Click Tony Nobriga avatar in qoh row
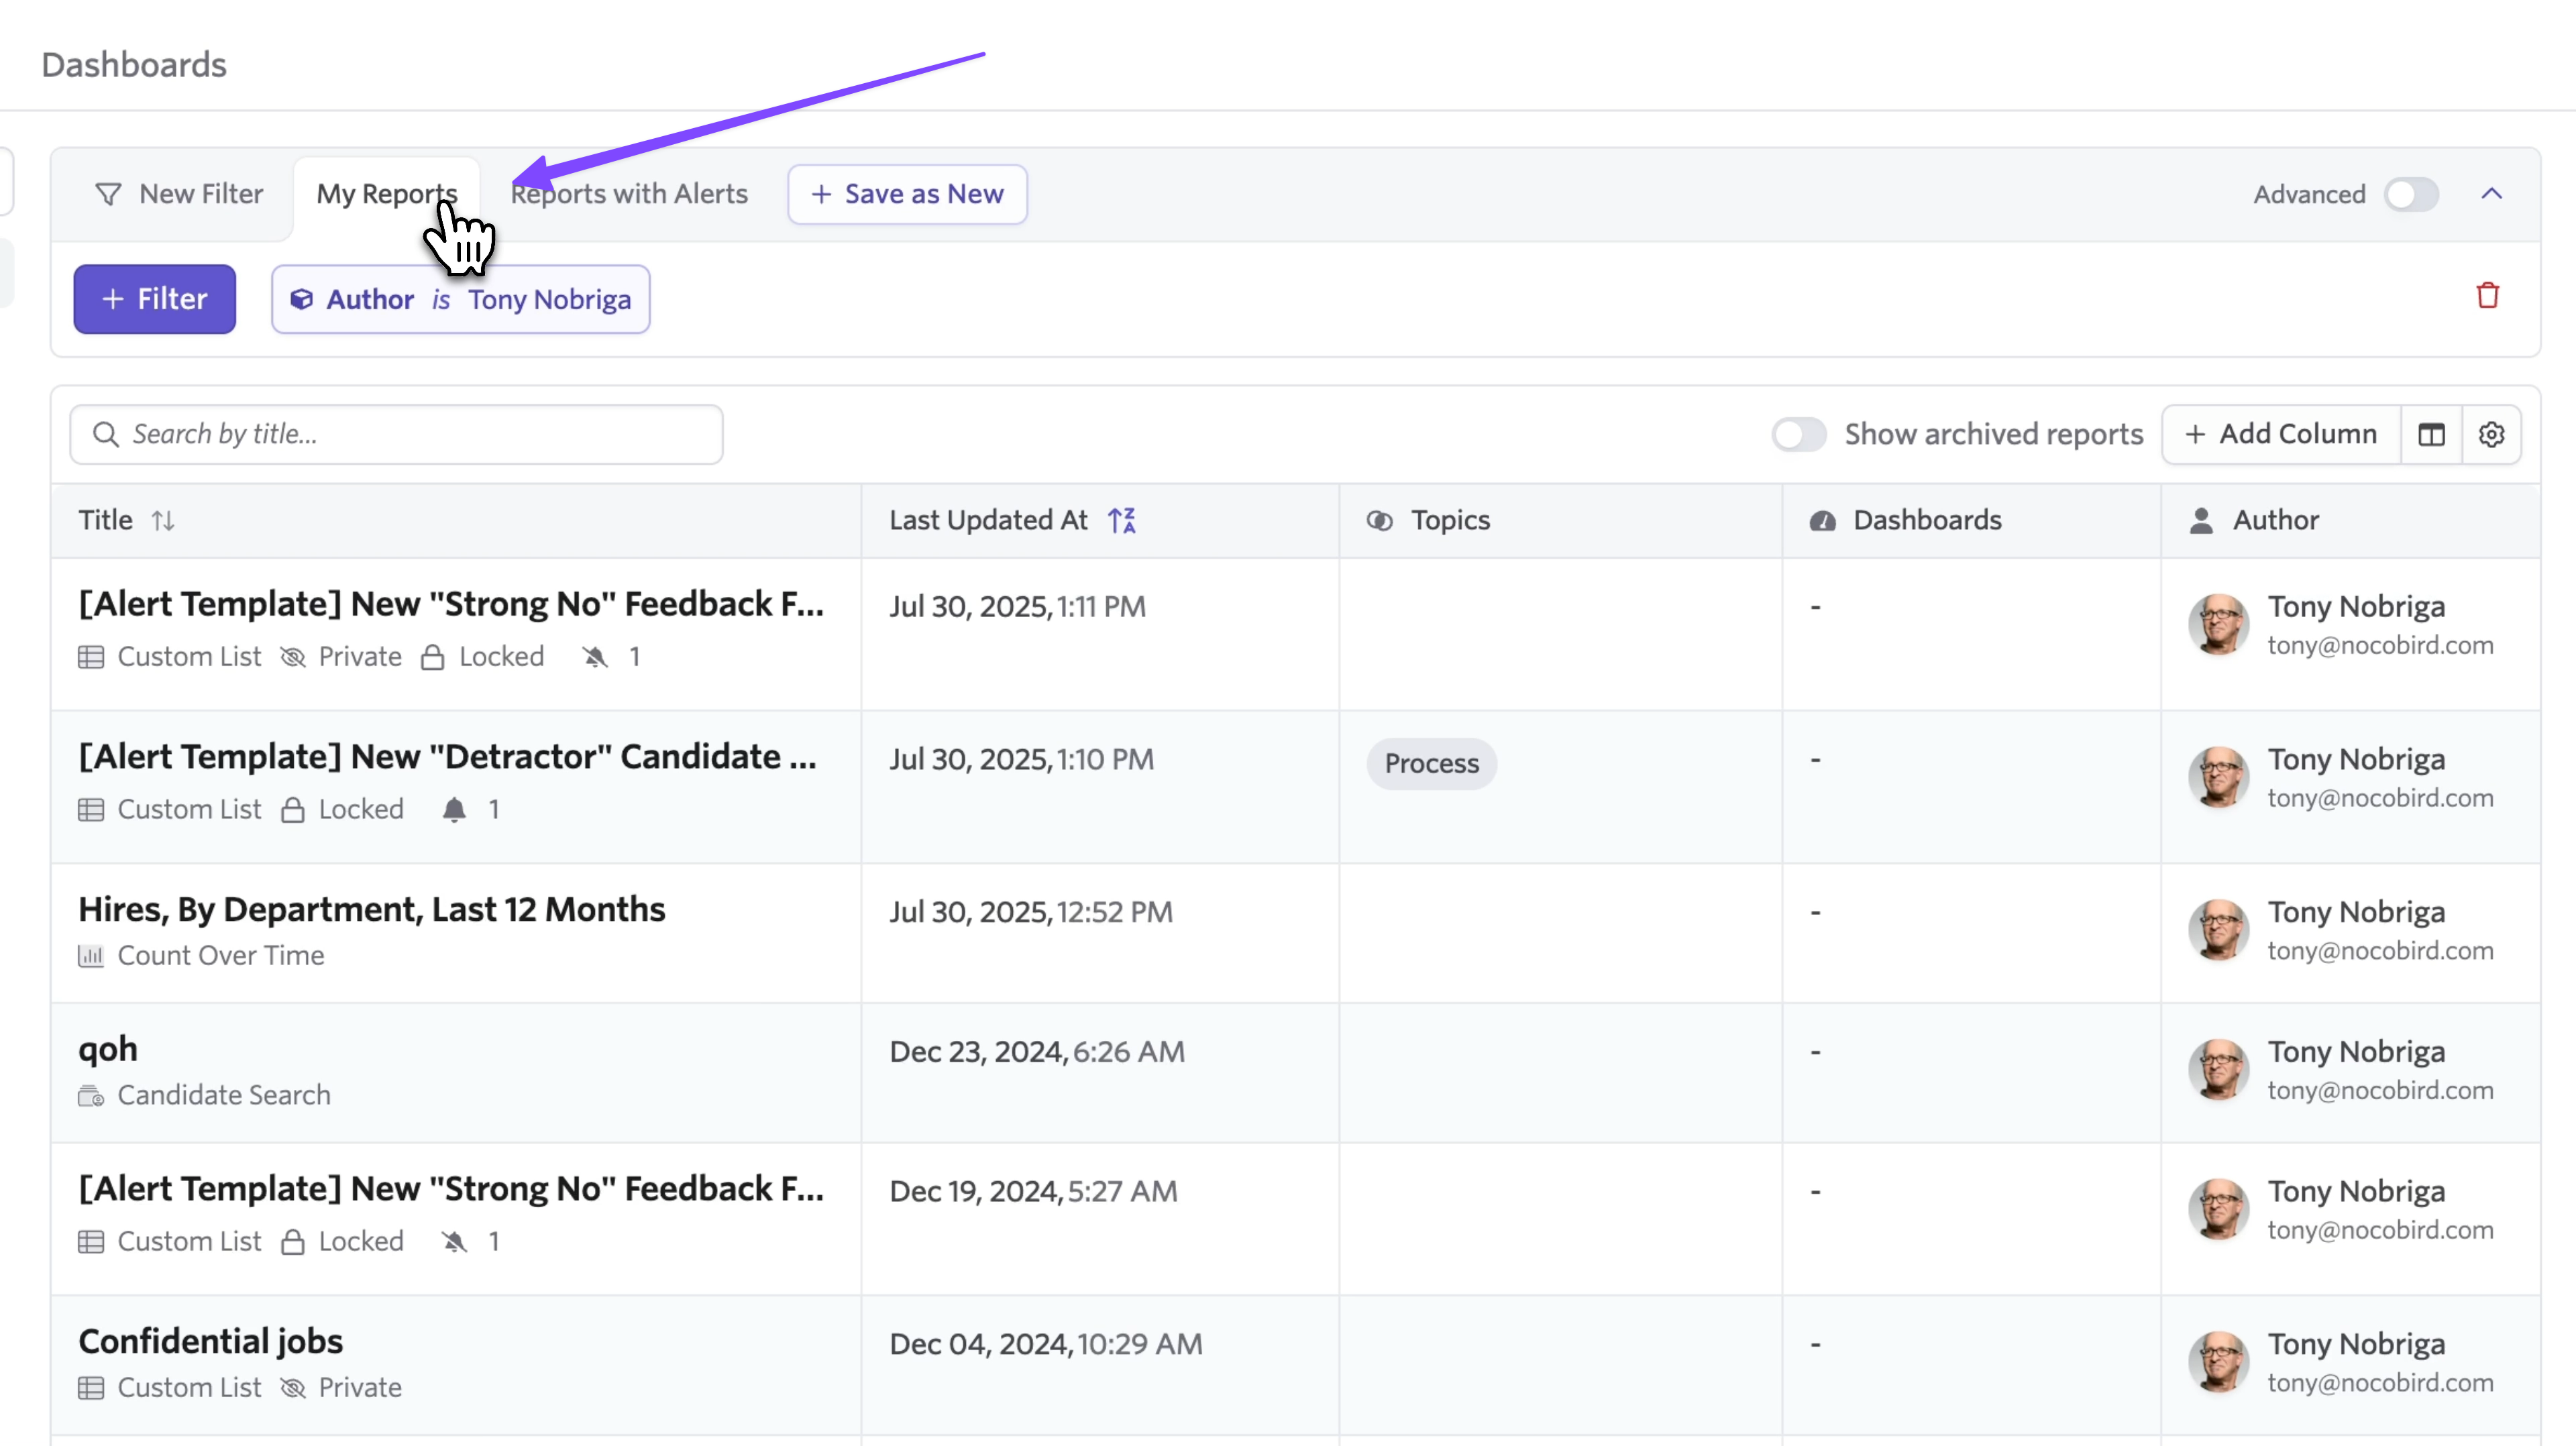The width and height of the screenshot is (2576, 1446). [x=2219, y=1069]
